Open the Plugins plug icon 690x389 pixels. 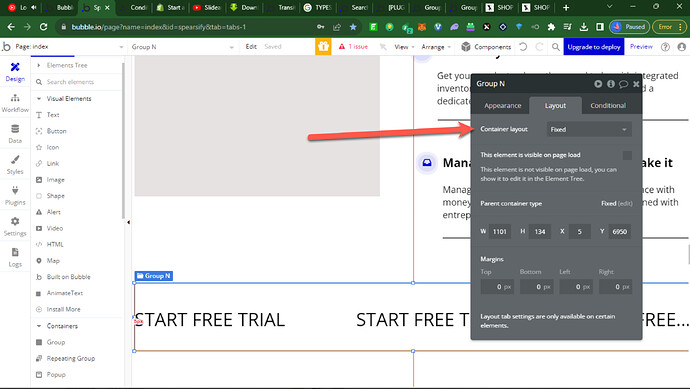[x=15, y=191]
